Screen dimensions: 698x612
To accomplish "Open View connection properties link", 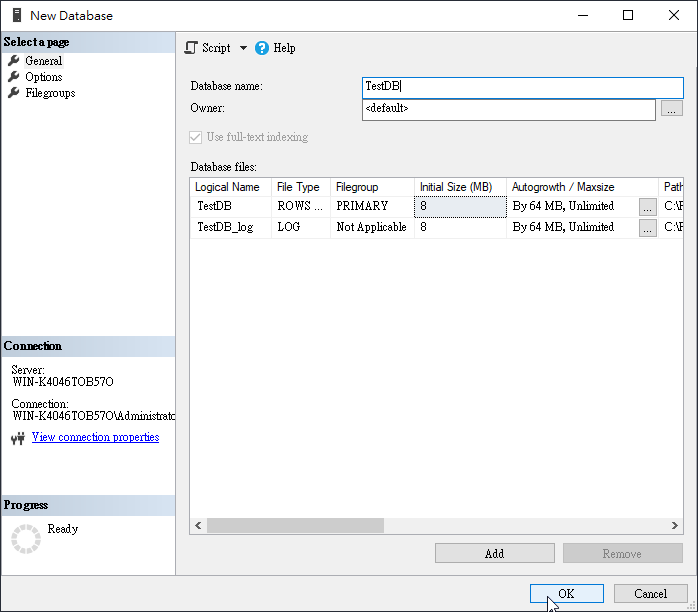I will tap(95, 437).
